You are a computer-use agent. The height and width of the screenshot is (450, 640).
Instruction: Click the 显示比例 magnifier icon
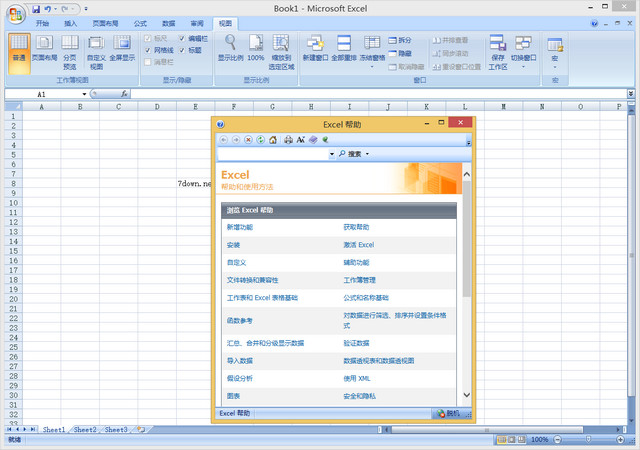(x=229, y=43)
